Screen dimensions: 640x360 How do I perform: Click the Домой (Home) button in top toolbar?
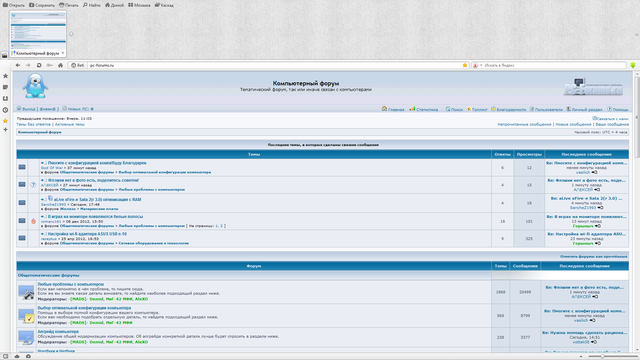114,5
